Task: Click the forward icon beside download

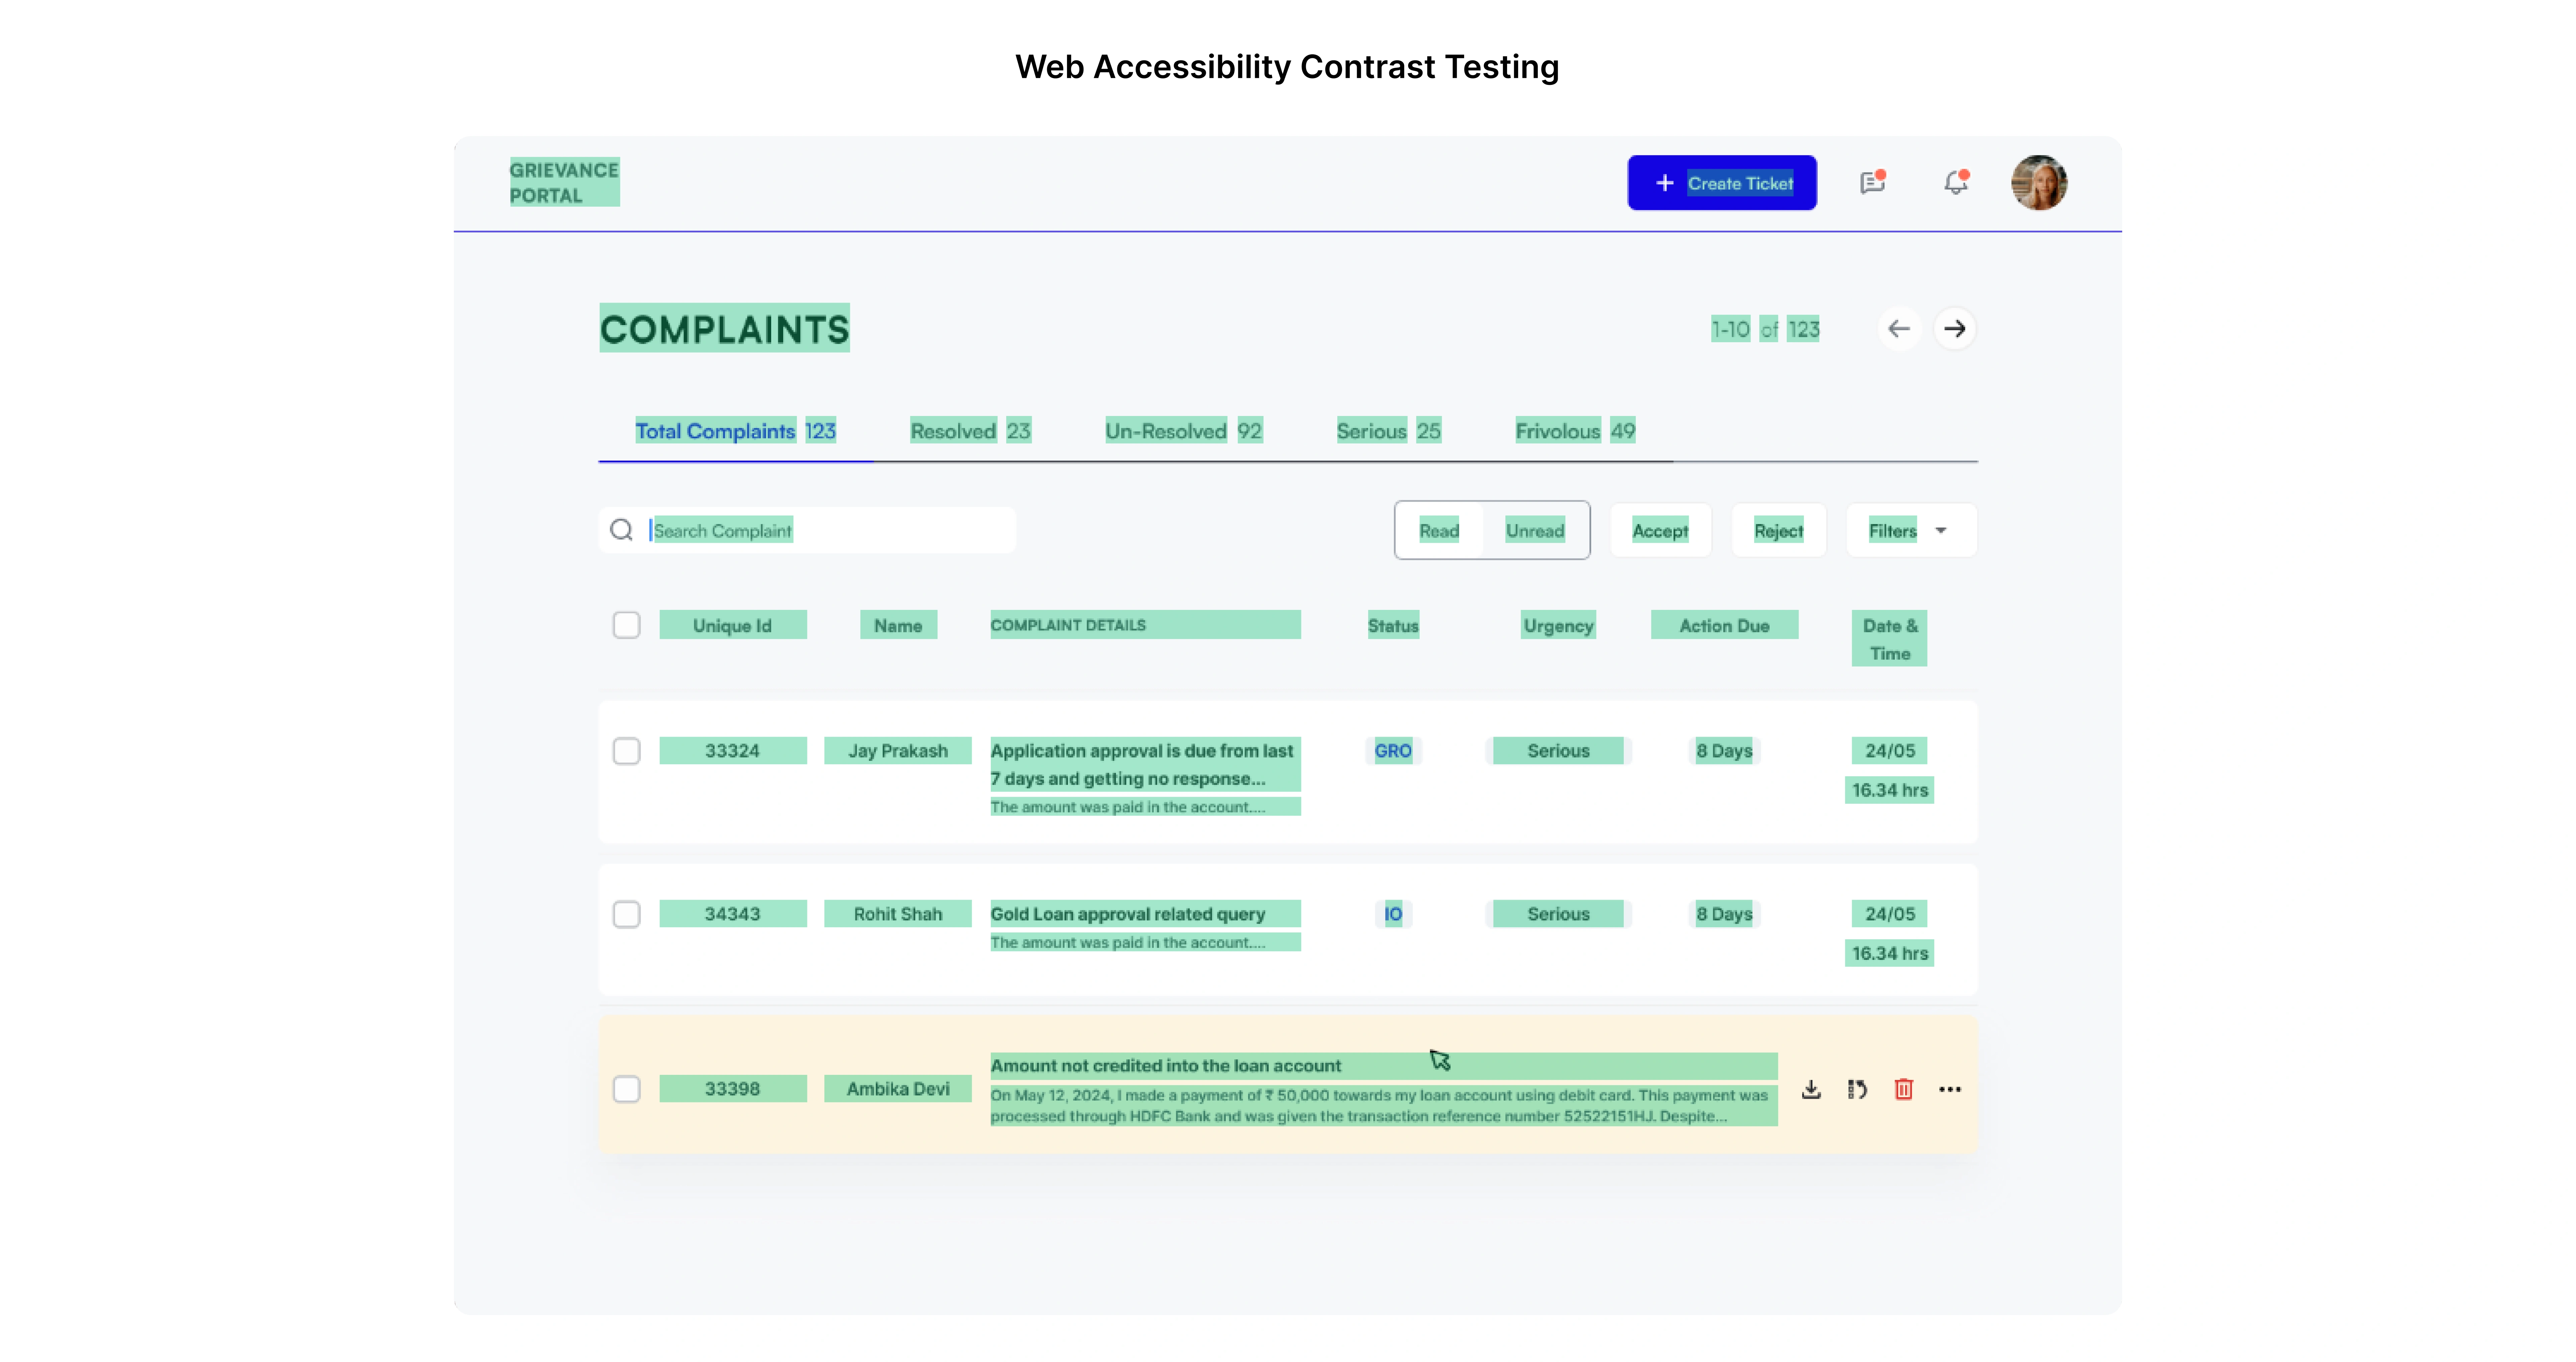Action: coord(1857,1089)
